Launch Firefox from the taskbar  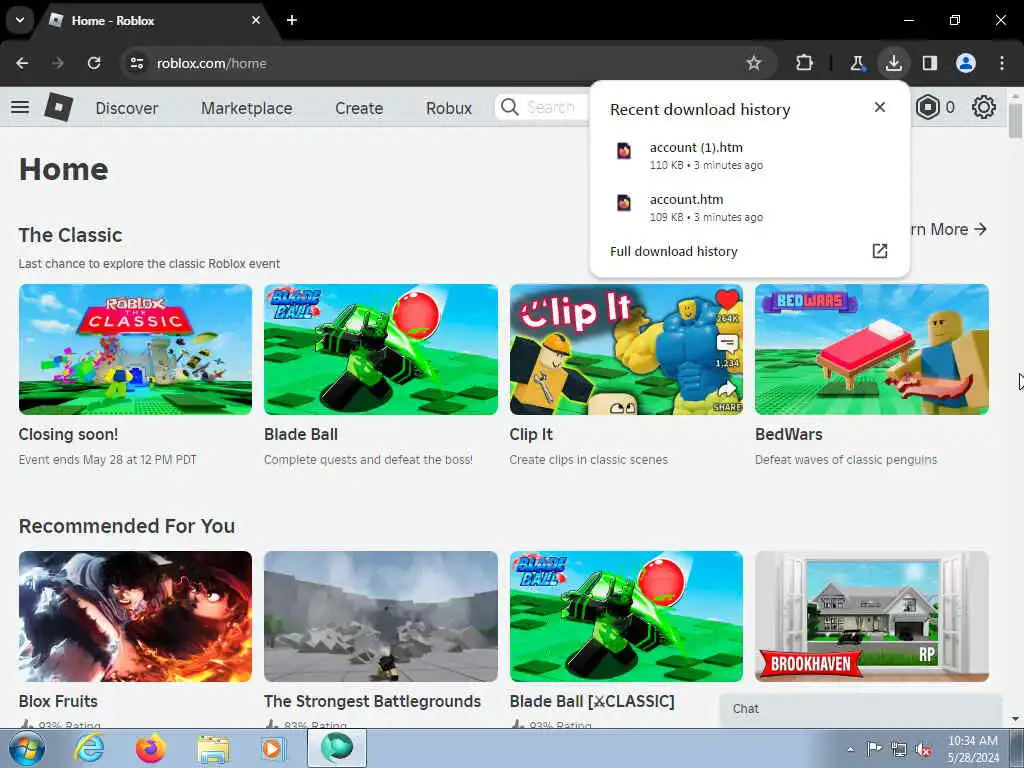click(x=150, y=748)
